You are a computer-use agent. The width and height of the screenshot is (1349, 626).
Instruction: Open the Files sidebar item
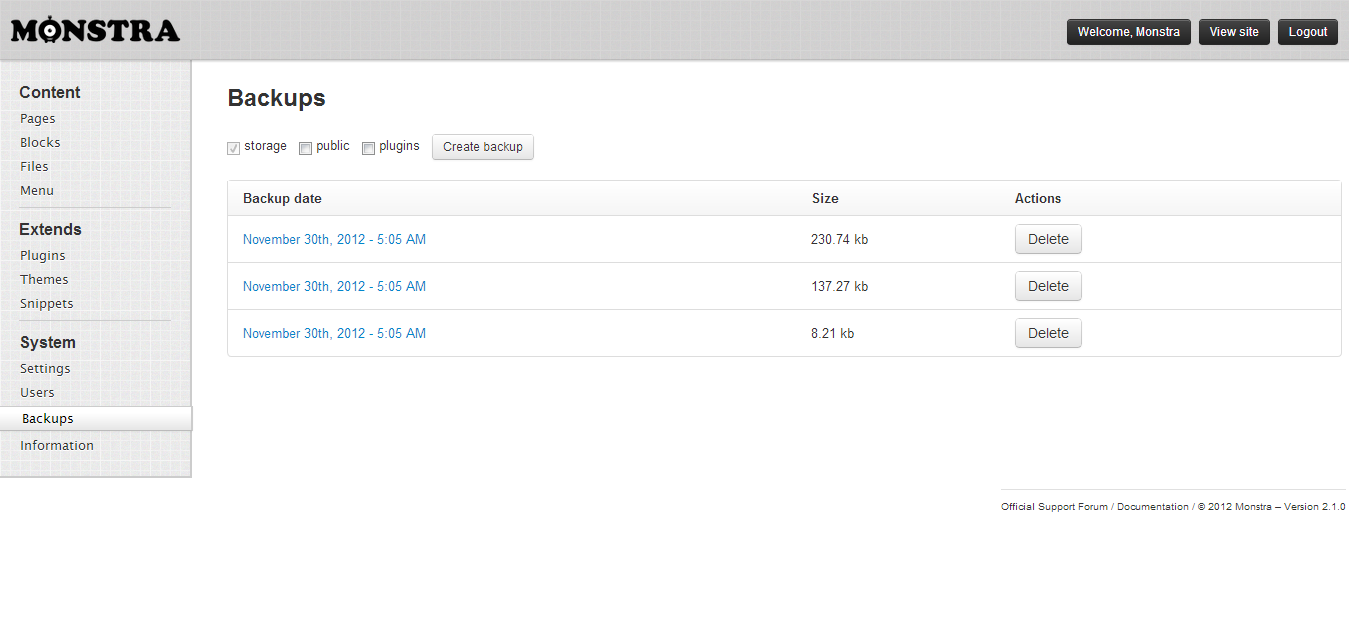pyautogui.click(x=34, y=166)
